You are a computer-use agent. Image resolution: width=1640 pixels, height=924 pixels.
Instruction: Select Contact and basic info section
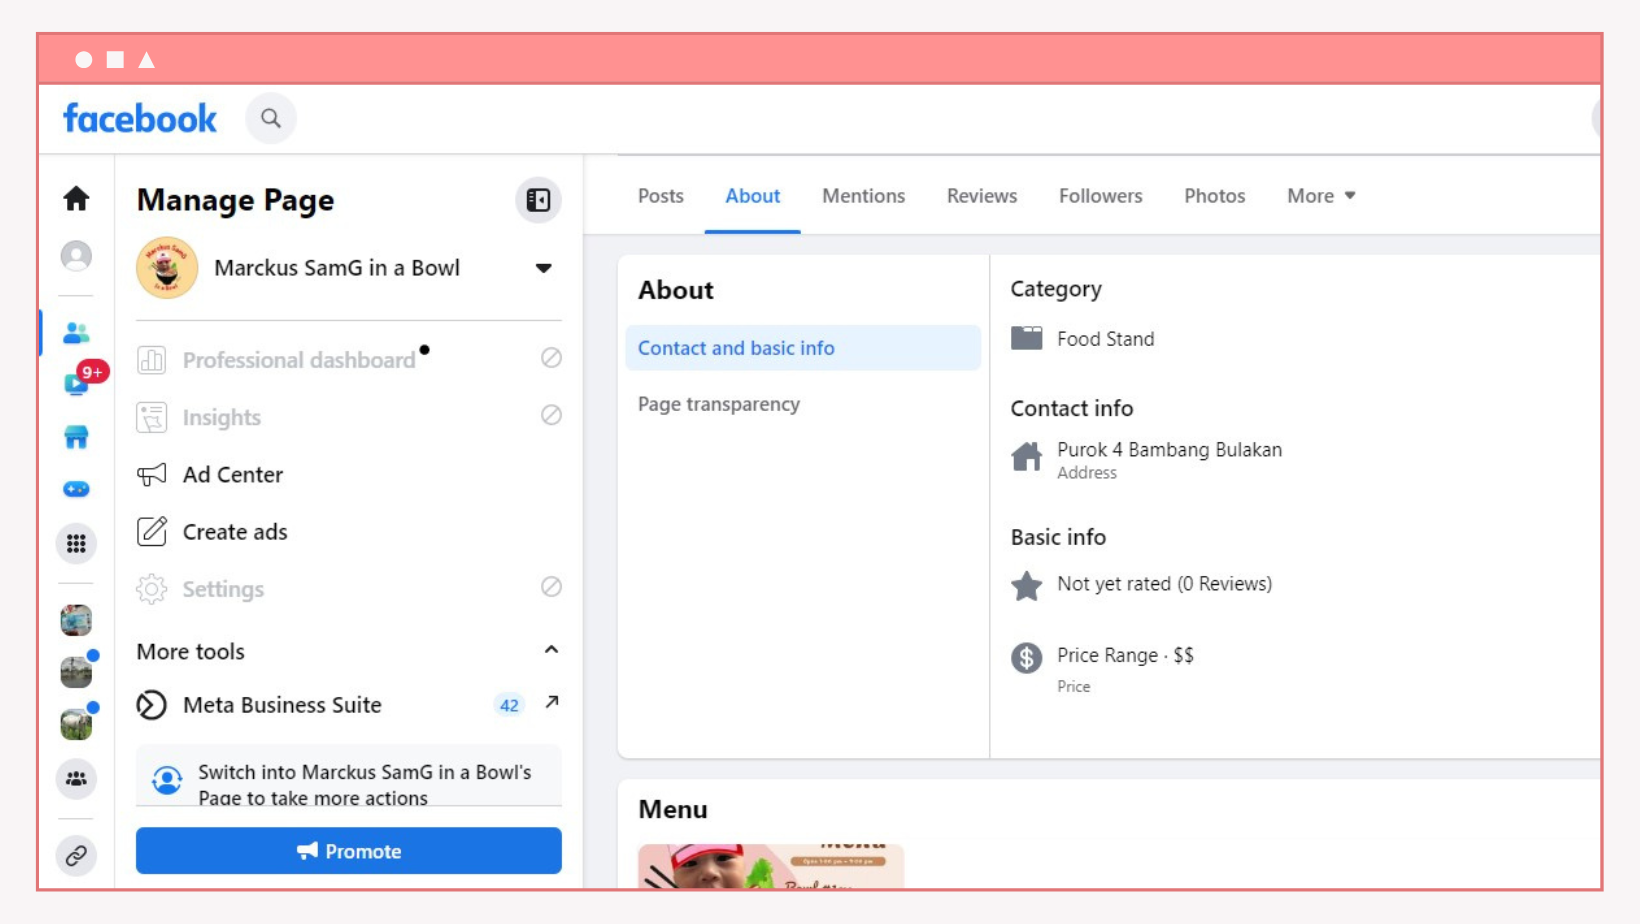point(803,348)
